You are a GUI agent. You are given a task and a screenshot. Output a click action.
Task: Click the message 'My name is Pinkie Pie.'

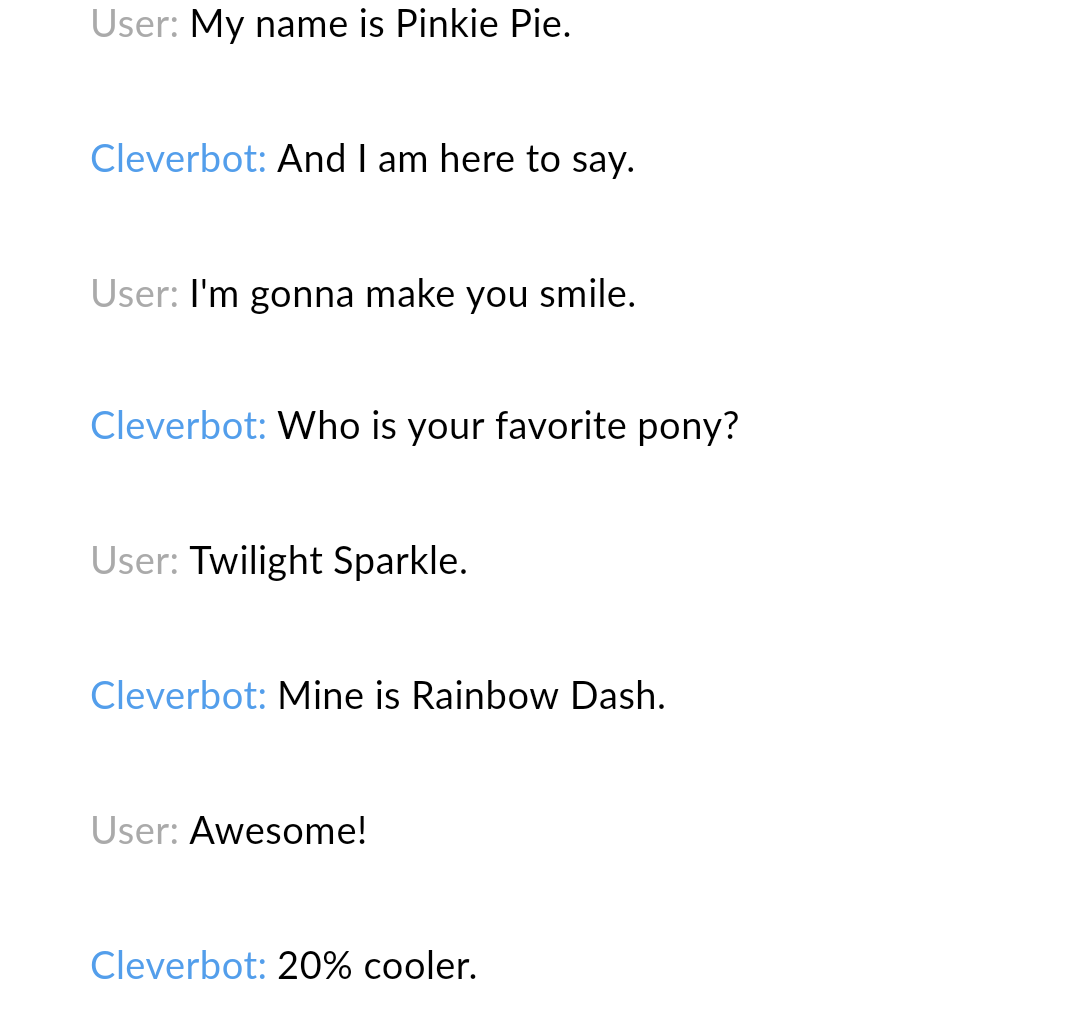[x=380, y=25]
